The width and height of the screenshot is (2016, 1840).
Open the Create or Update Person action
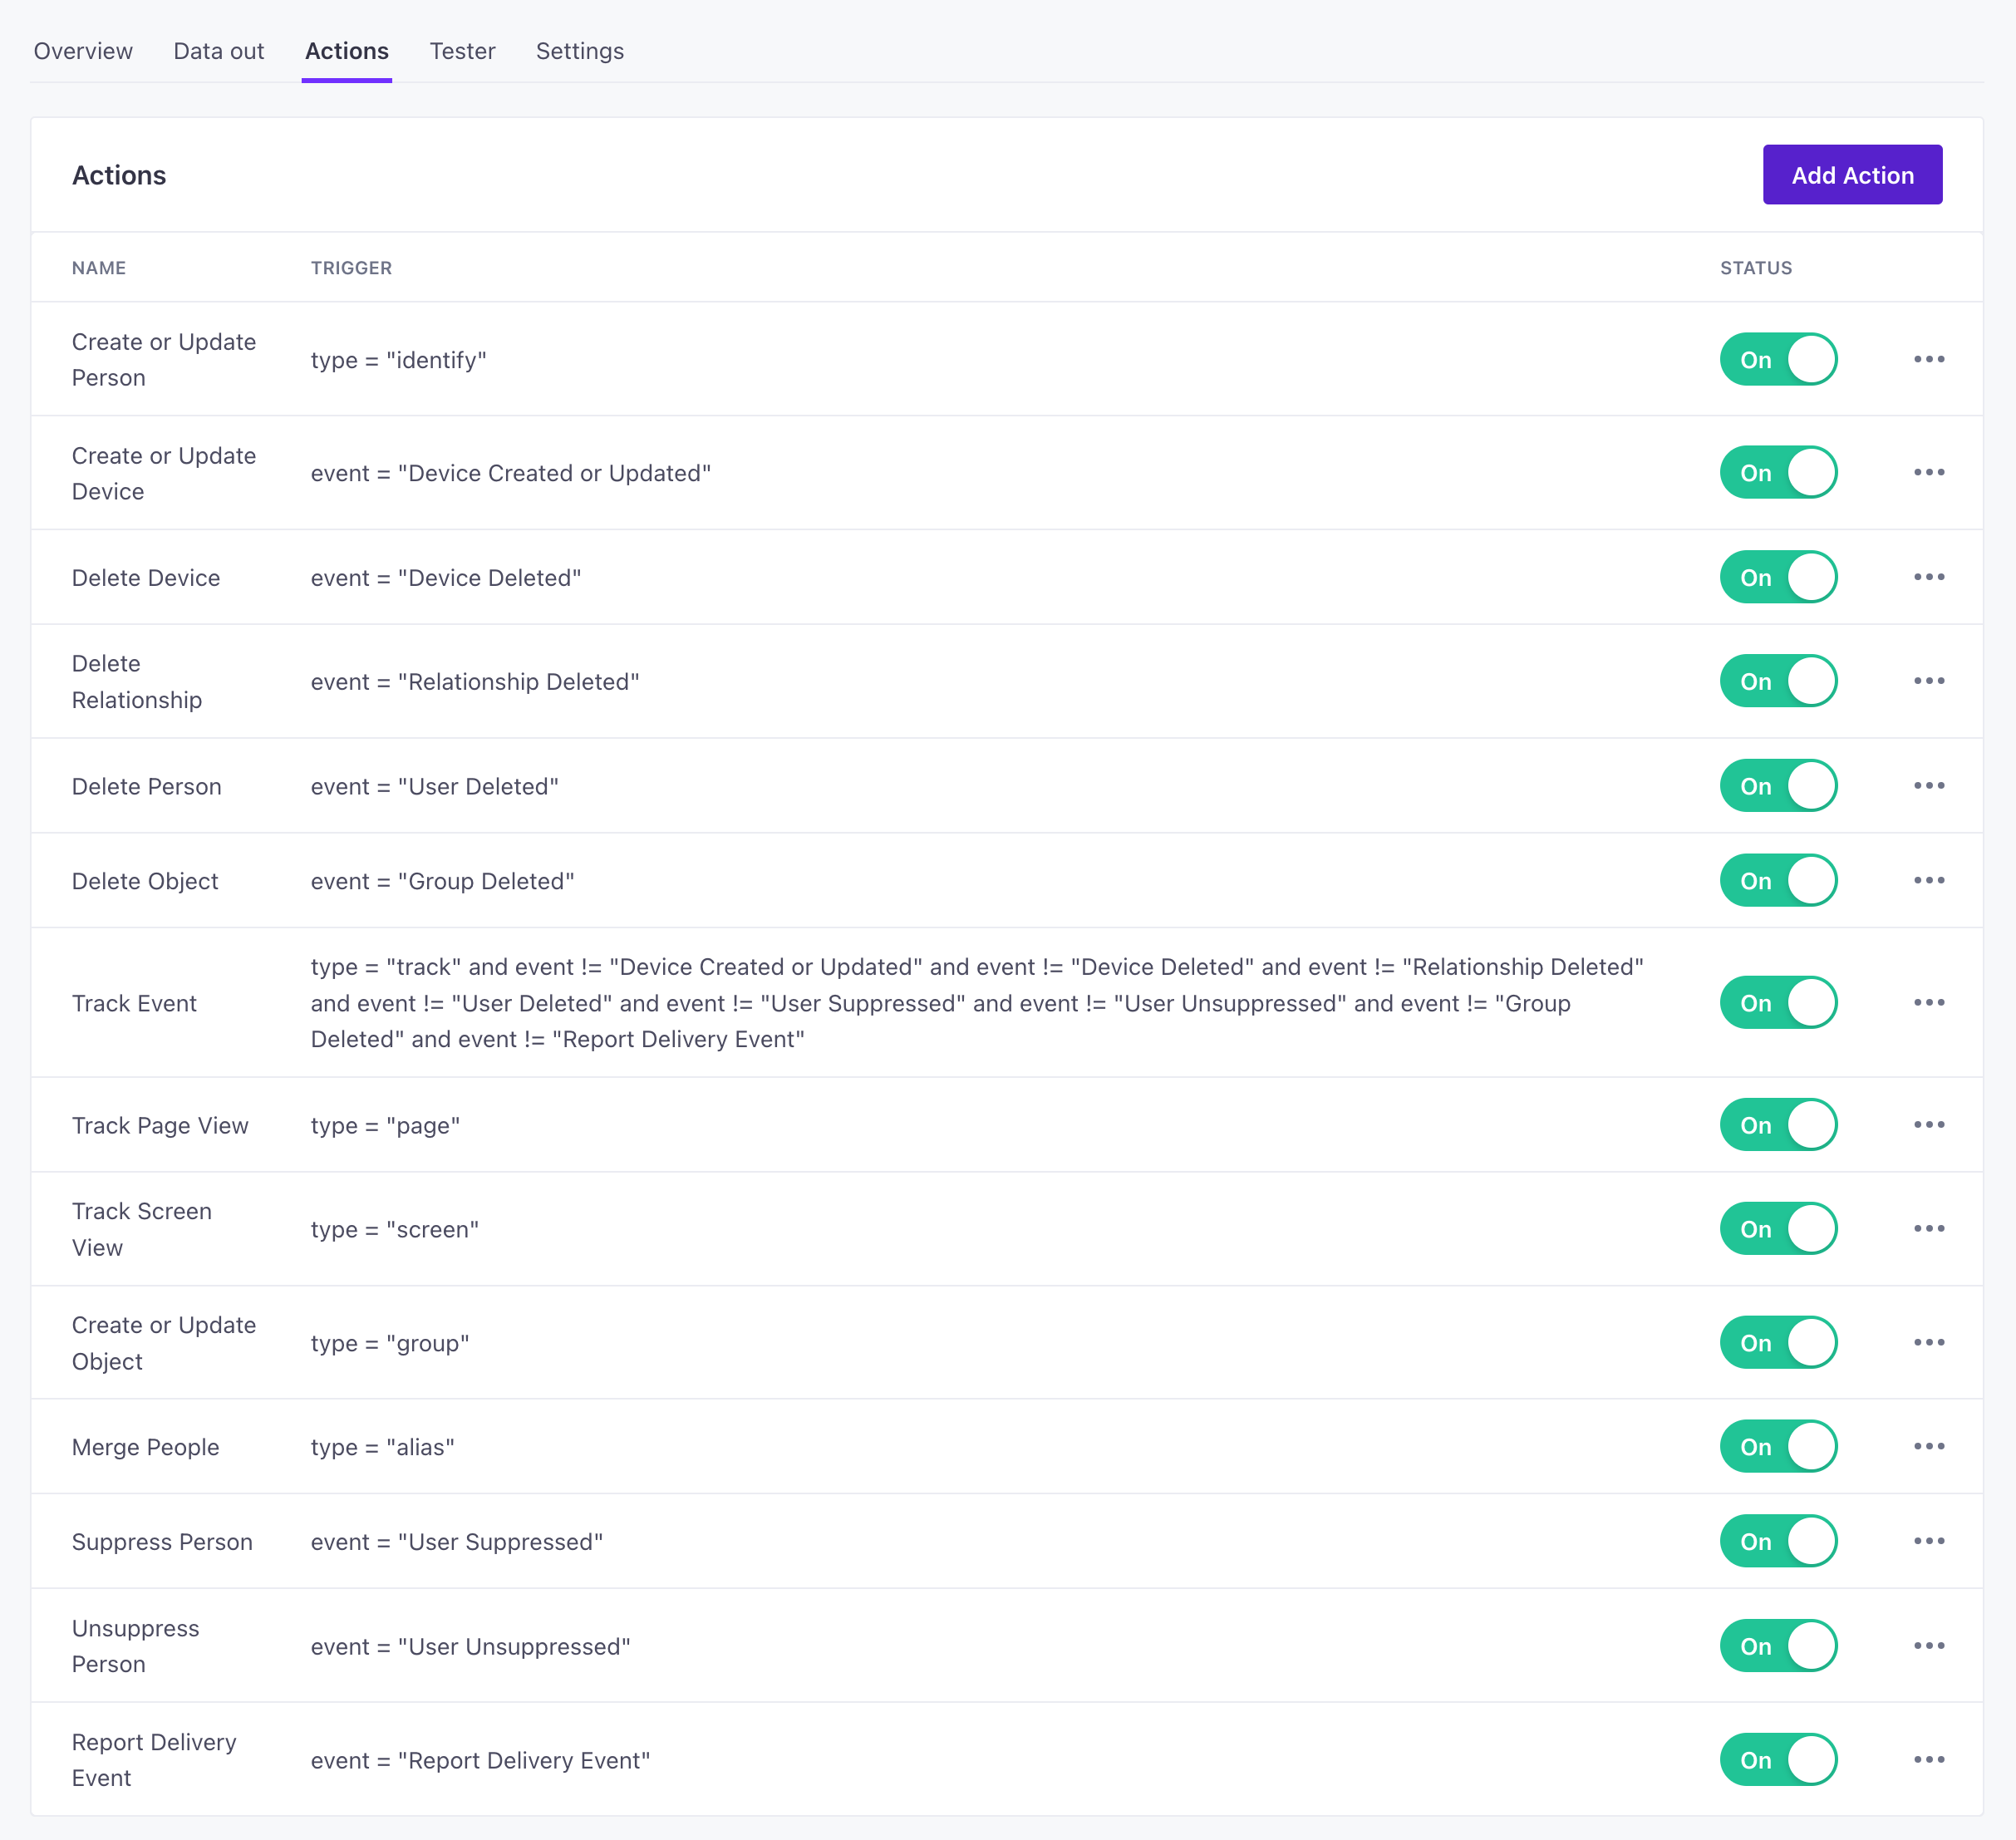pos(164,360)
